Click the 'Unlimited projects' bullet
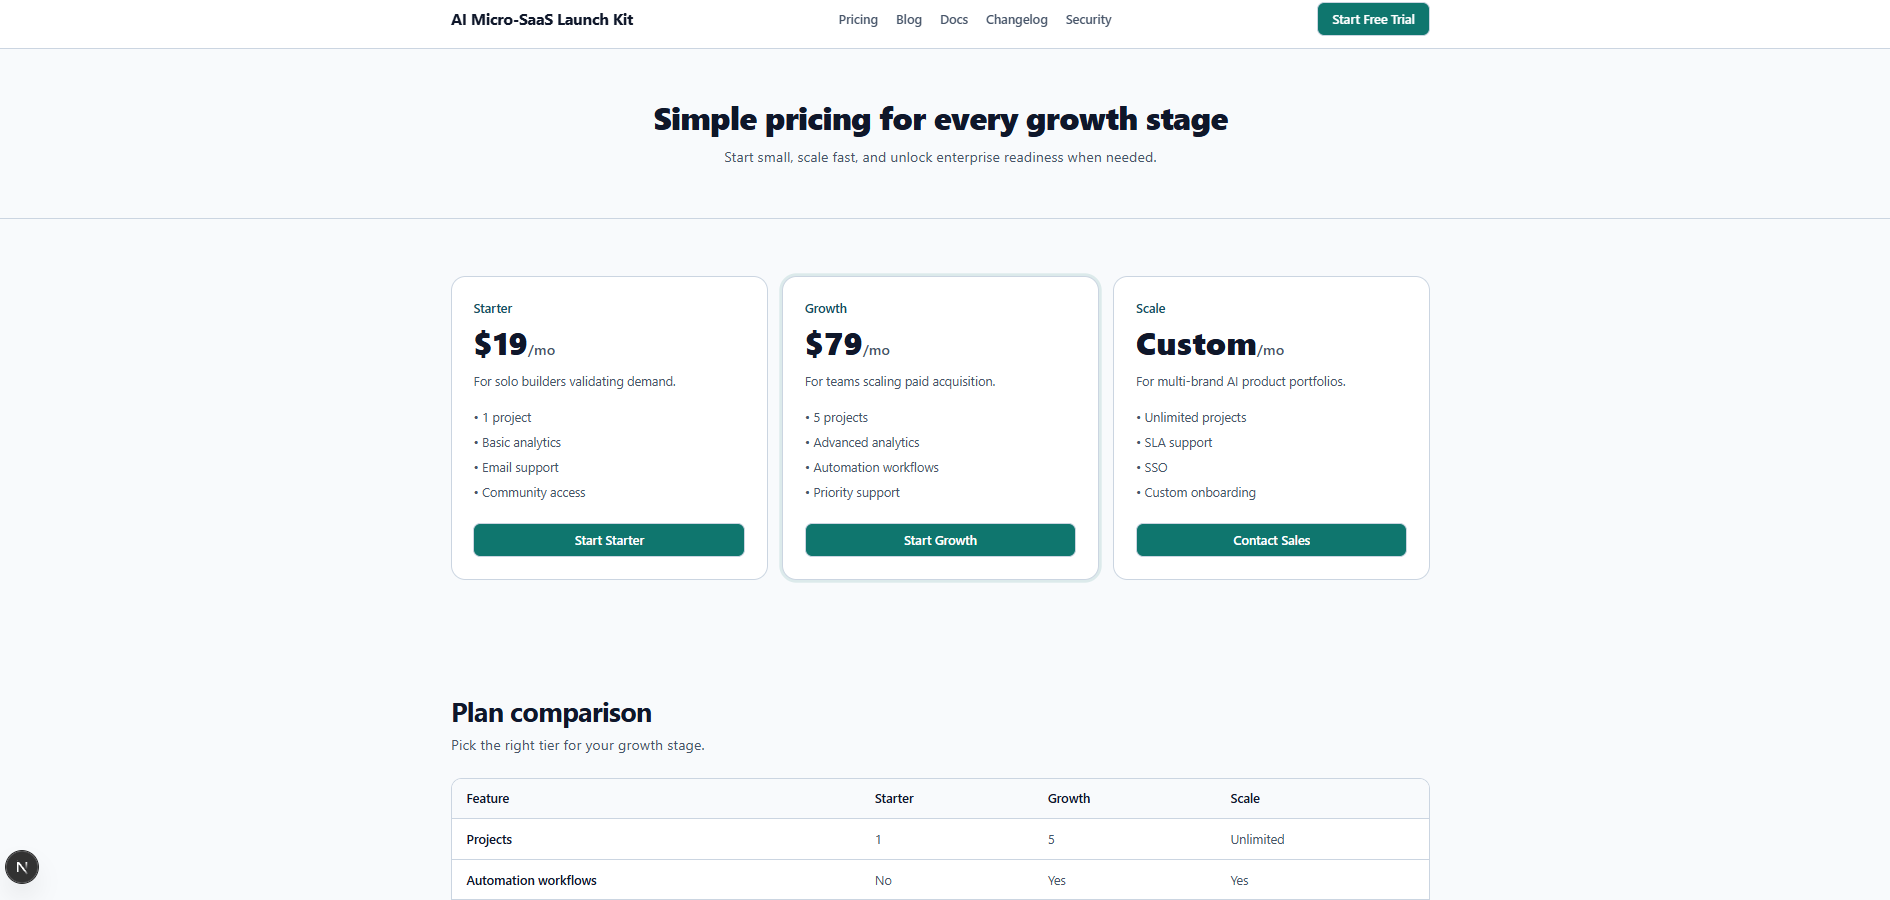The width and height of the screenshot is (1890, 900). tap(1192, 418)
